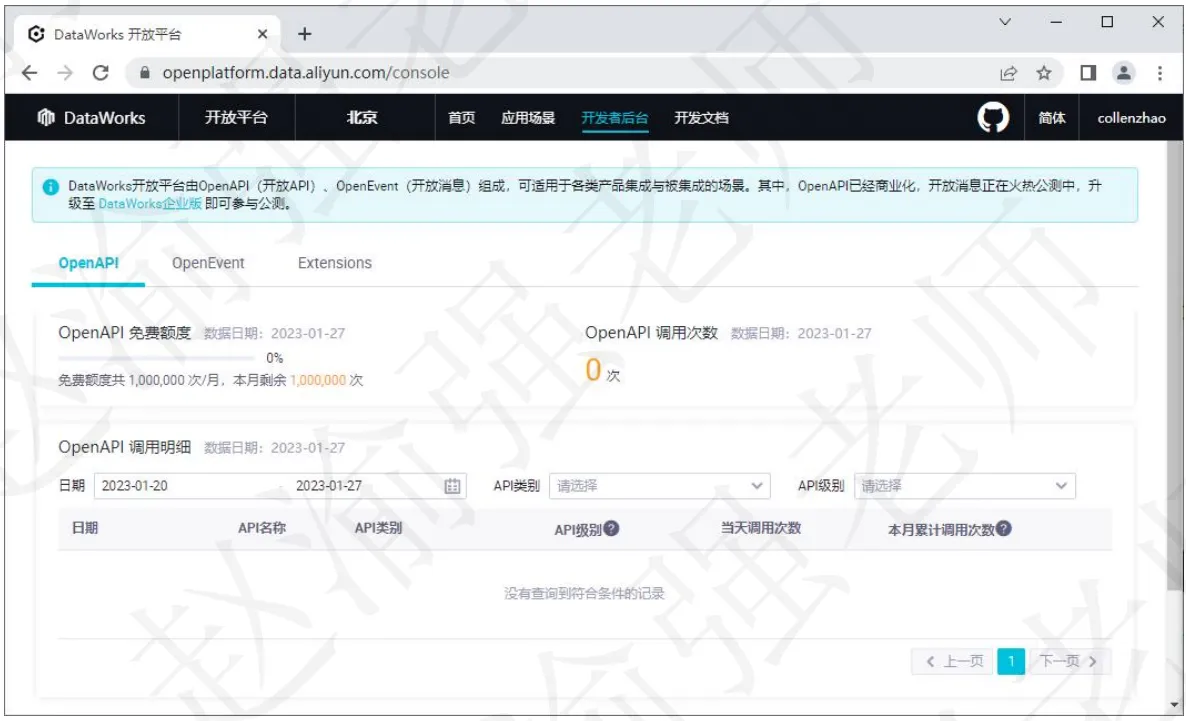
Task: Switch to the OpenEvent tab
Action: pyautogui.click(x=208, y=263)
